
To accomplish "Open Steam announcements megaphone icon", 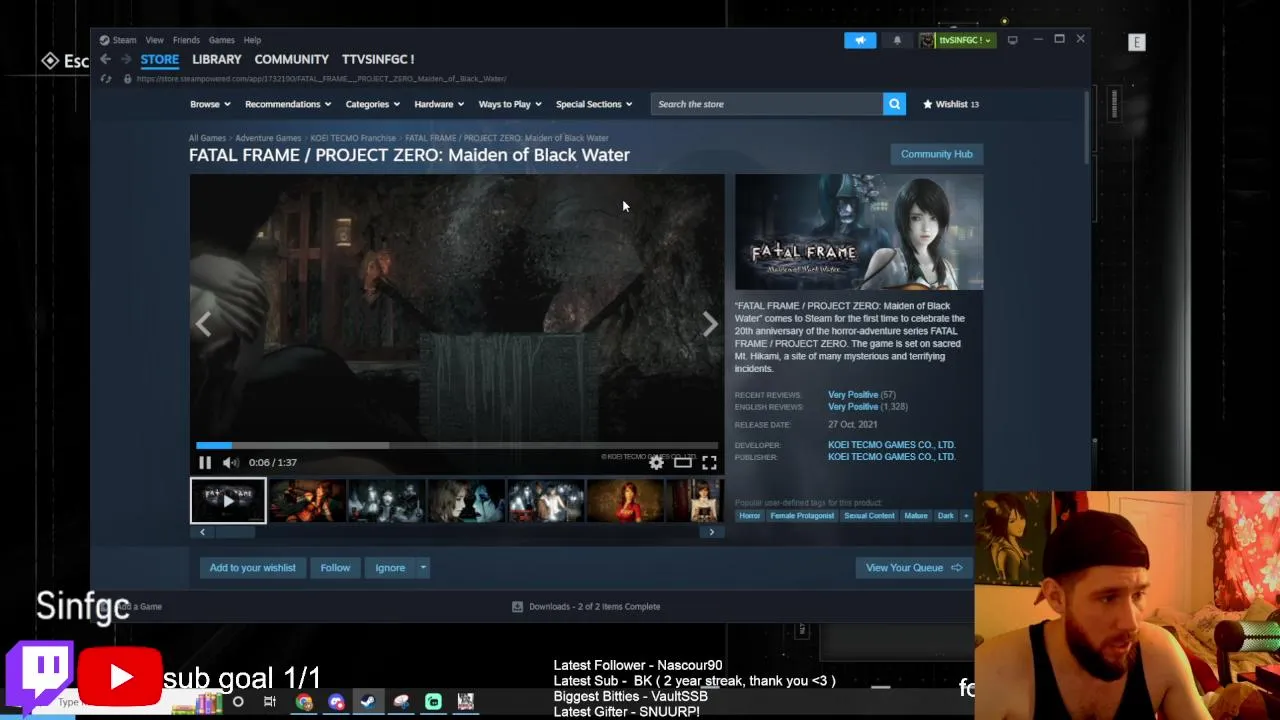I will (x=860, y=40).
